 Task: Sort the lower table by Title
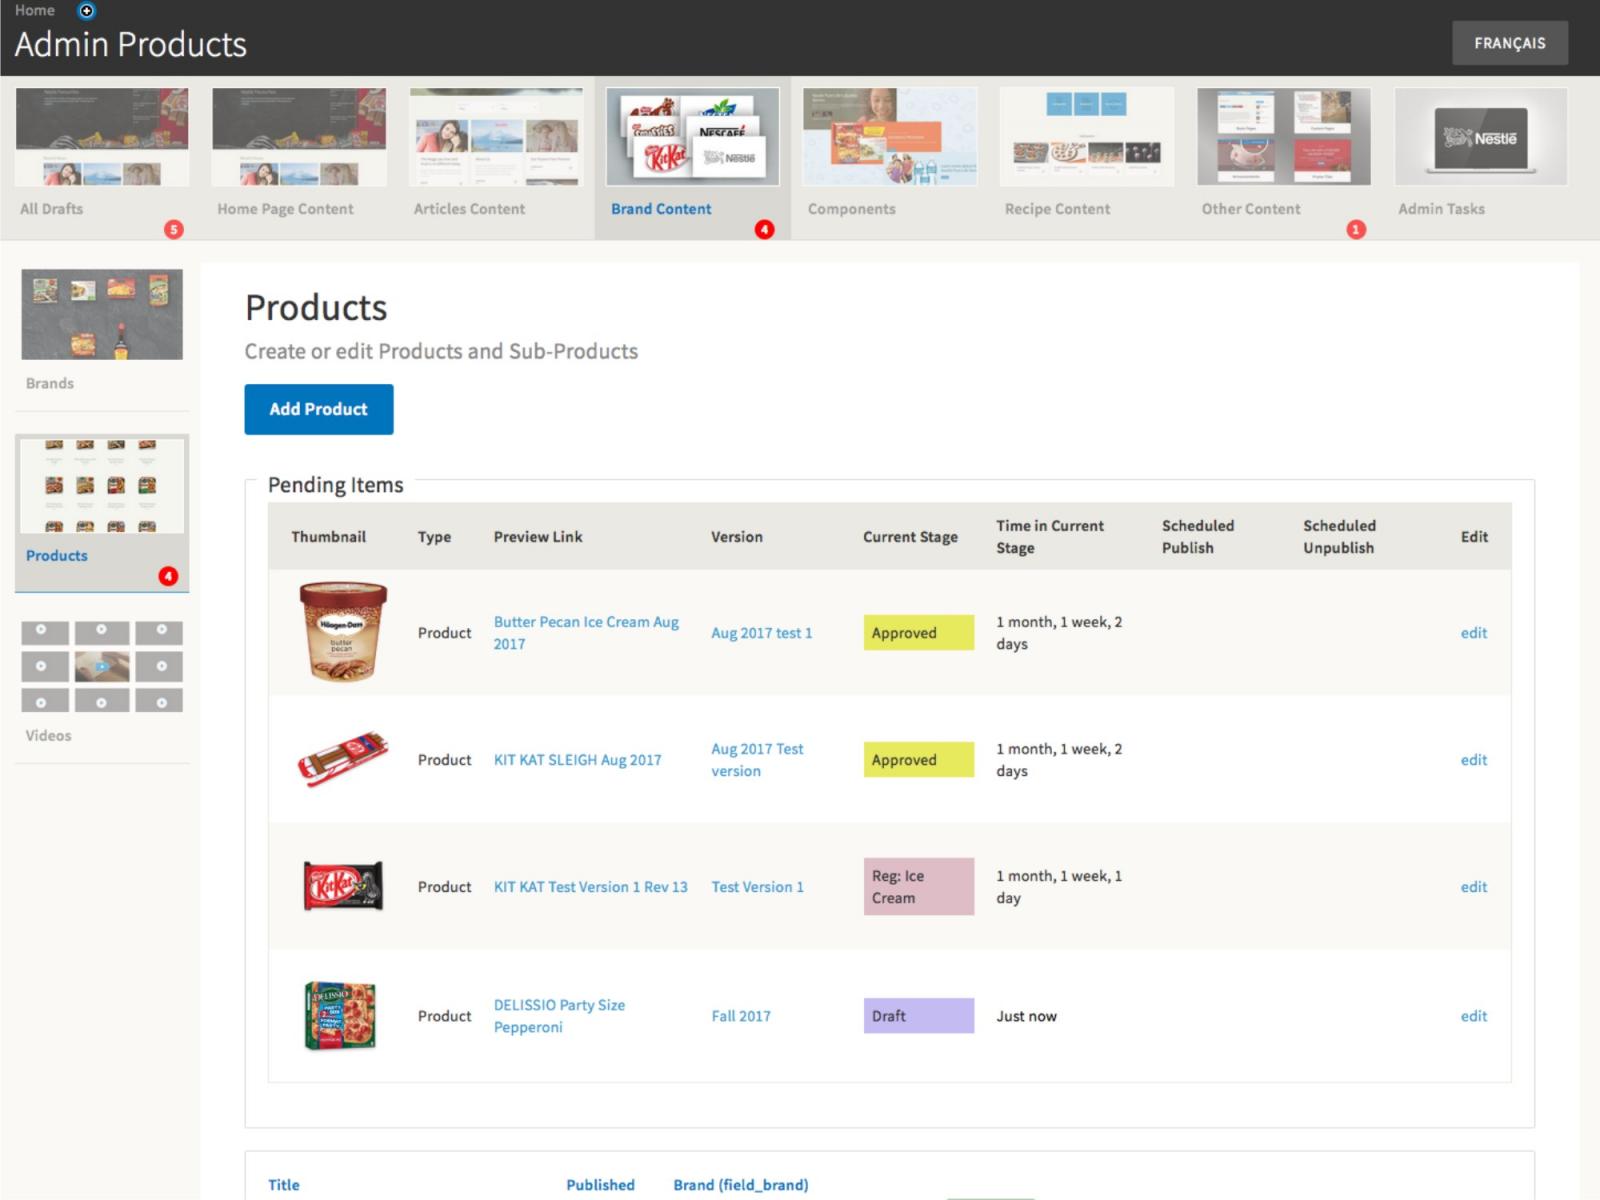pos(284,1185)
